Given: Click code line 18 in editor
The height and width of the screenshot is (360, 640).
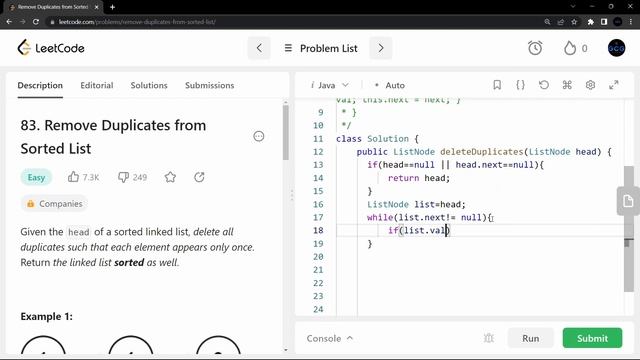Looking at the screenshot, I should click(480, 231).
